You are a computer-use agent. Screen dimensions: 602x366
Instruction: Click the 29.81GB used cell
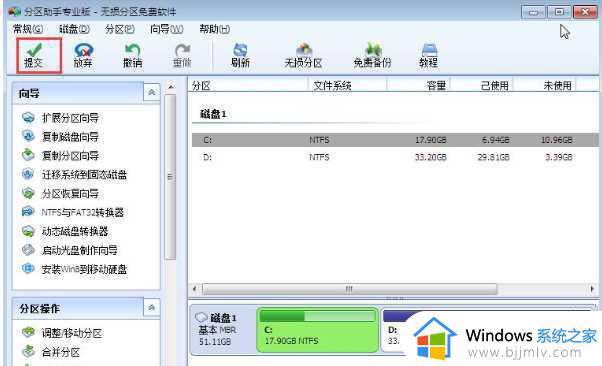tap(493, 157)
